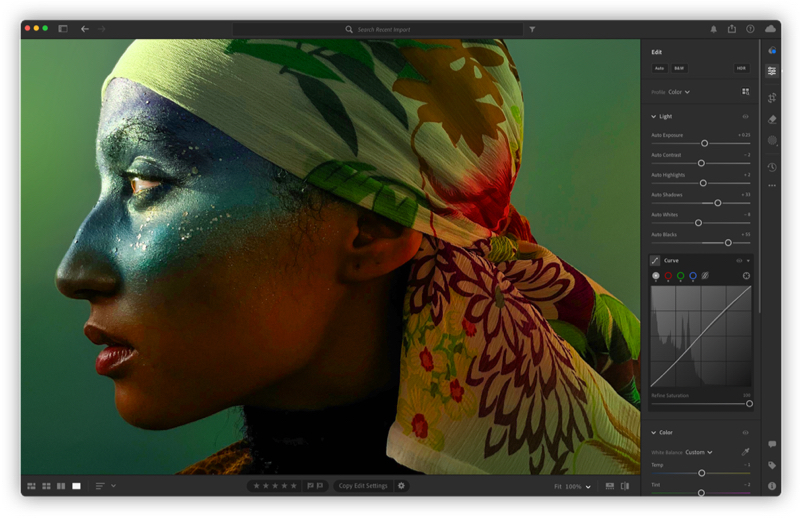801x518 pixels.
Task: Collapse the Color section
Action: (x=653, y=432)
